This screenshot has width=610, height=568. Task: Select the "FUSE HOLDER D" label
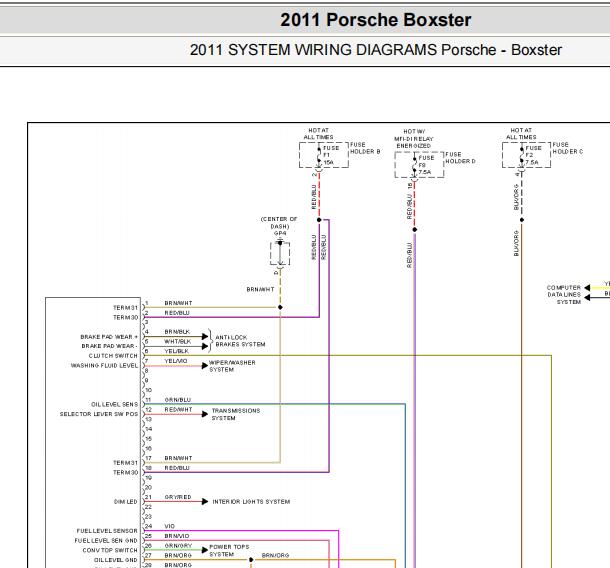[460, 158]
